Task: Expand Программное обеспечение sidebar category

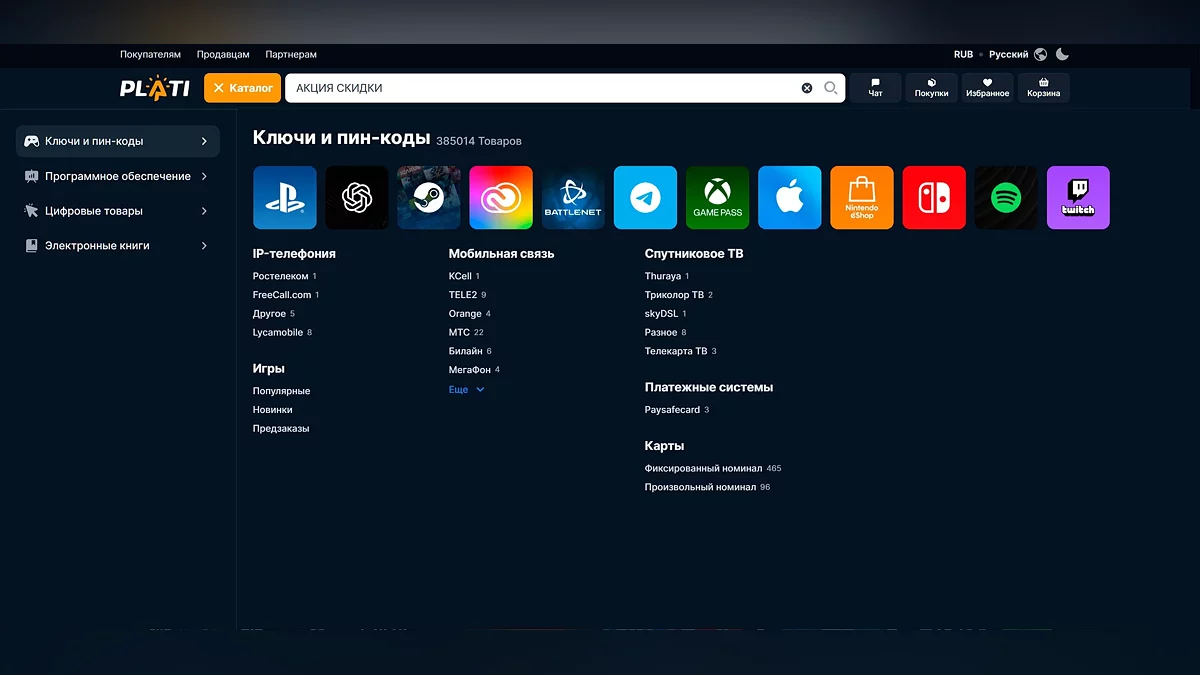Action: [118, 176]
